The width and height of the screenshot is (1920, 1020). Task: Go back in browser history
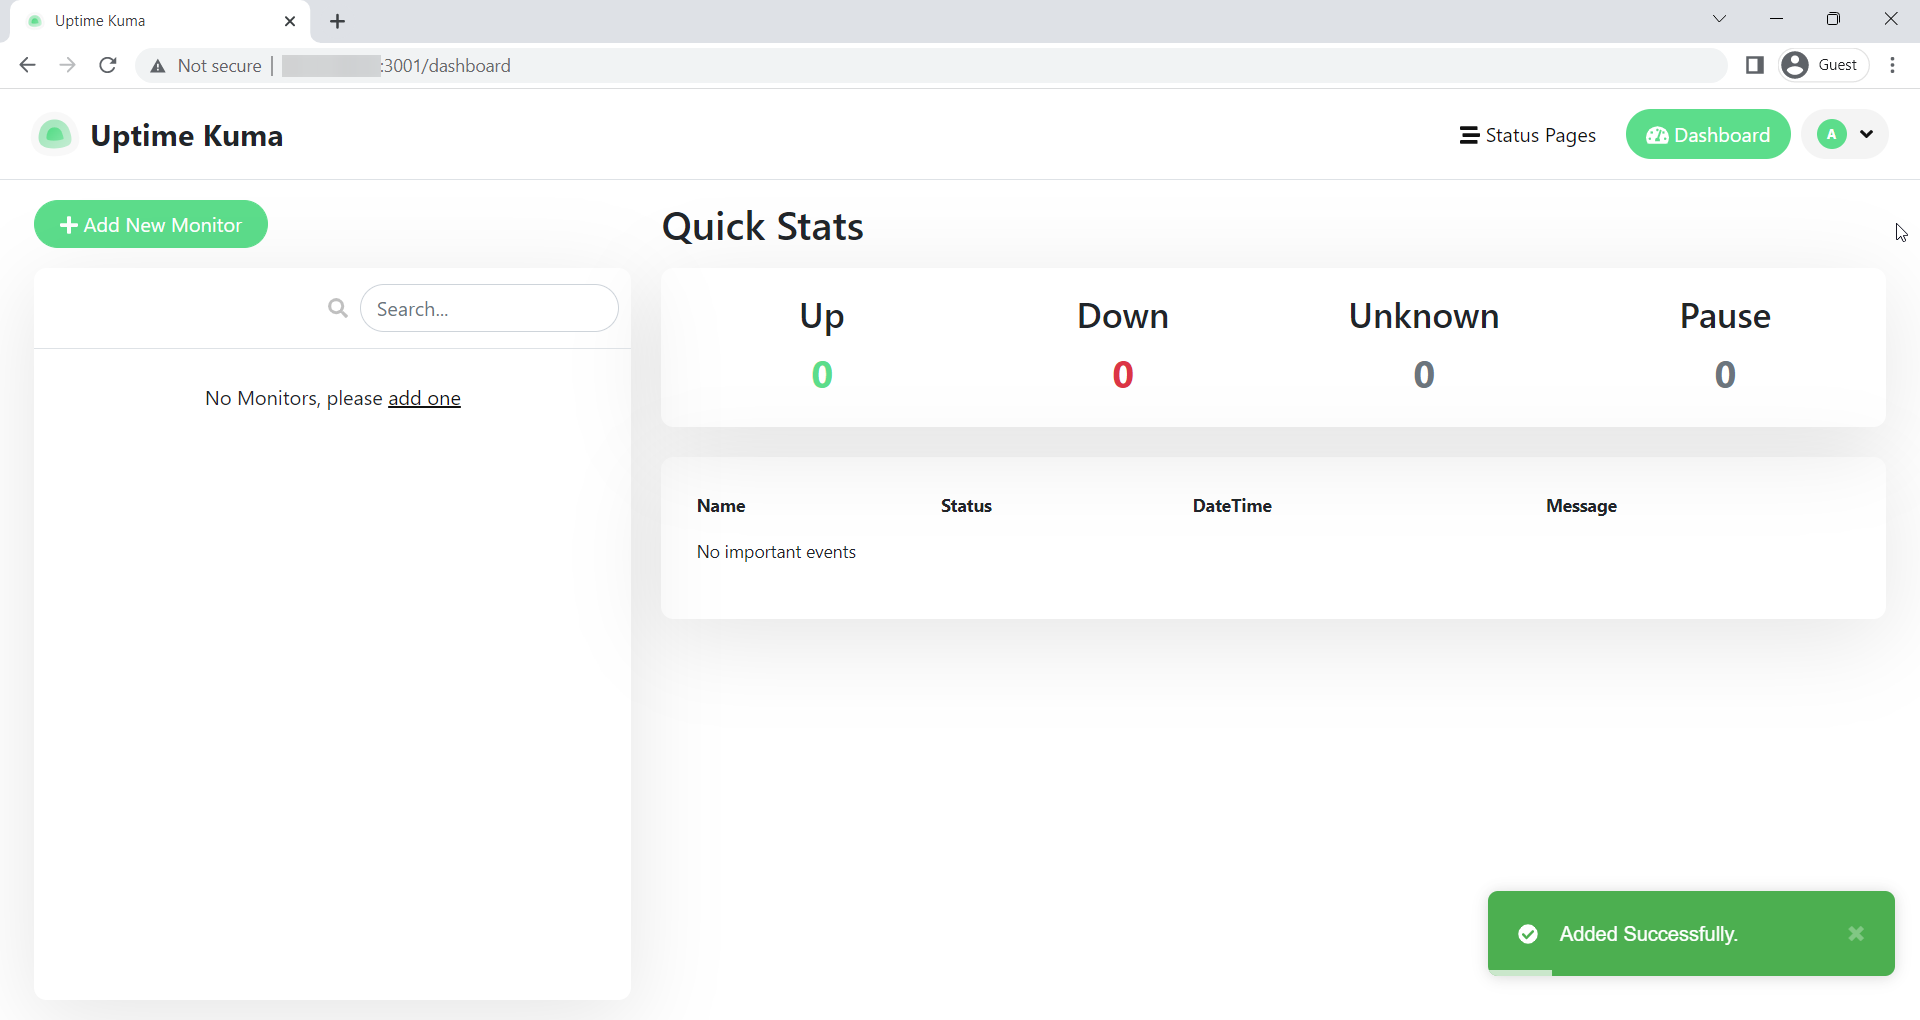coord(28,65)
